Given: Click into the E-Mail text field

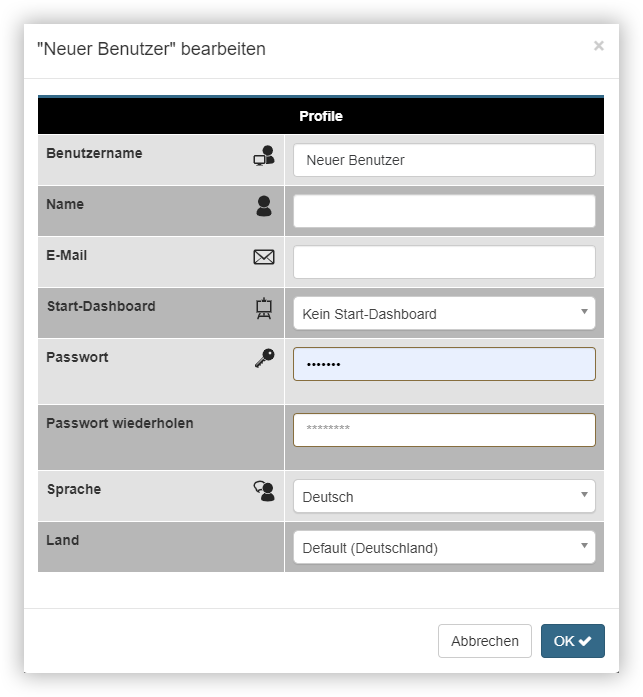Looking at the screenshot, I should coord(444,262).
